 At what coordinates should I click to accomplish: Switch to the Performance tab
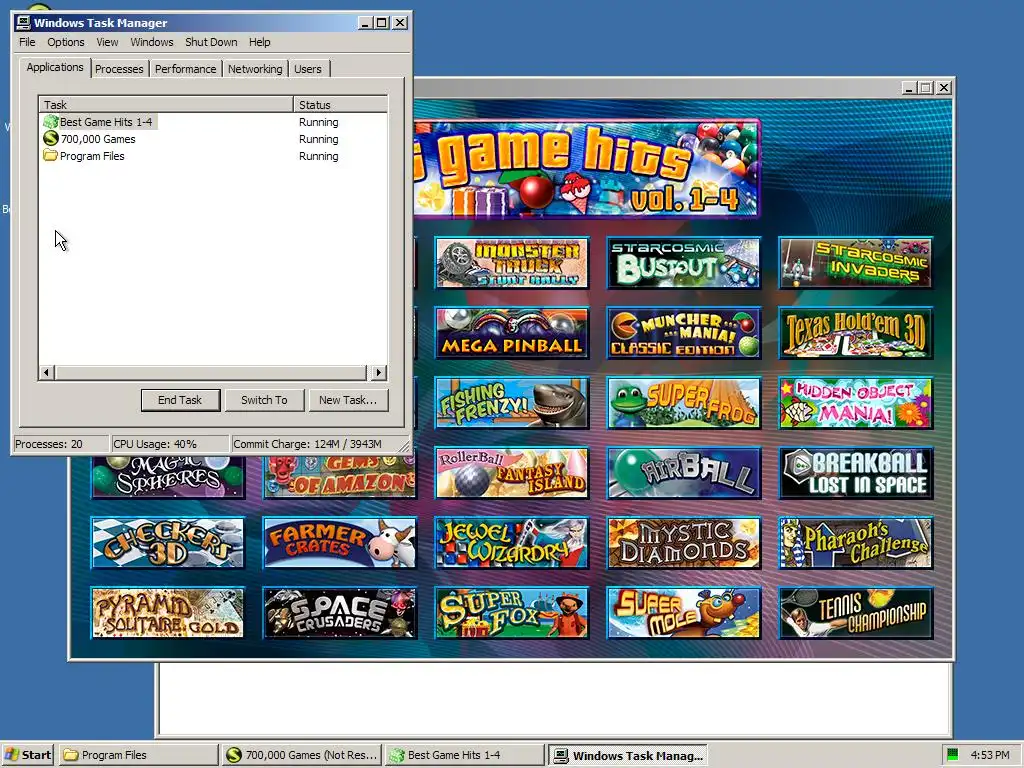point(185,69)
